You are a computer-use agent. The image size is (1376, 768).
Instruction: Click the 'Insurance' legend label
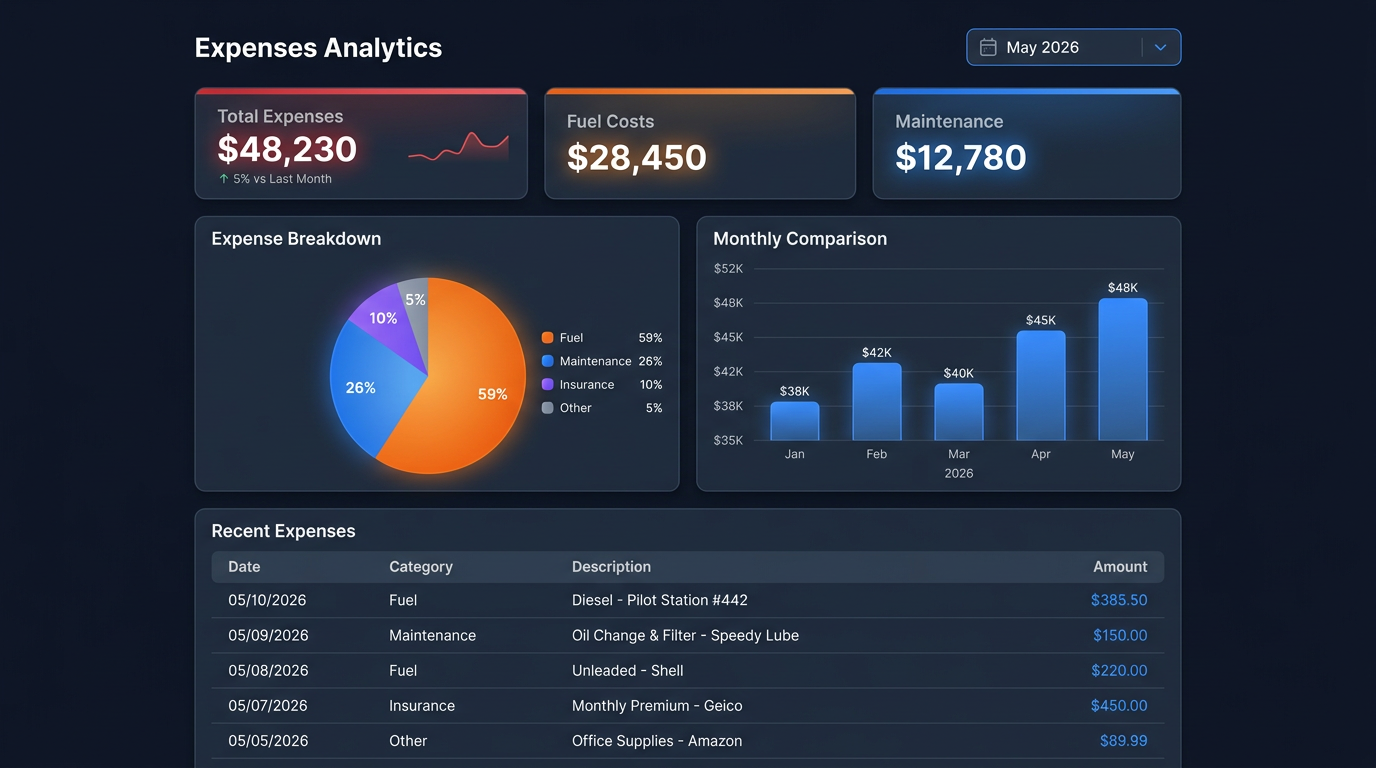(x=587, y=384)
